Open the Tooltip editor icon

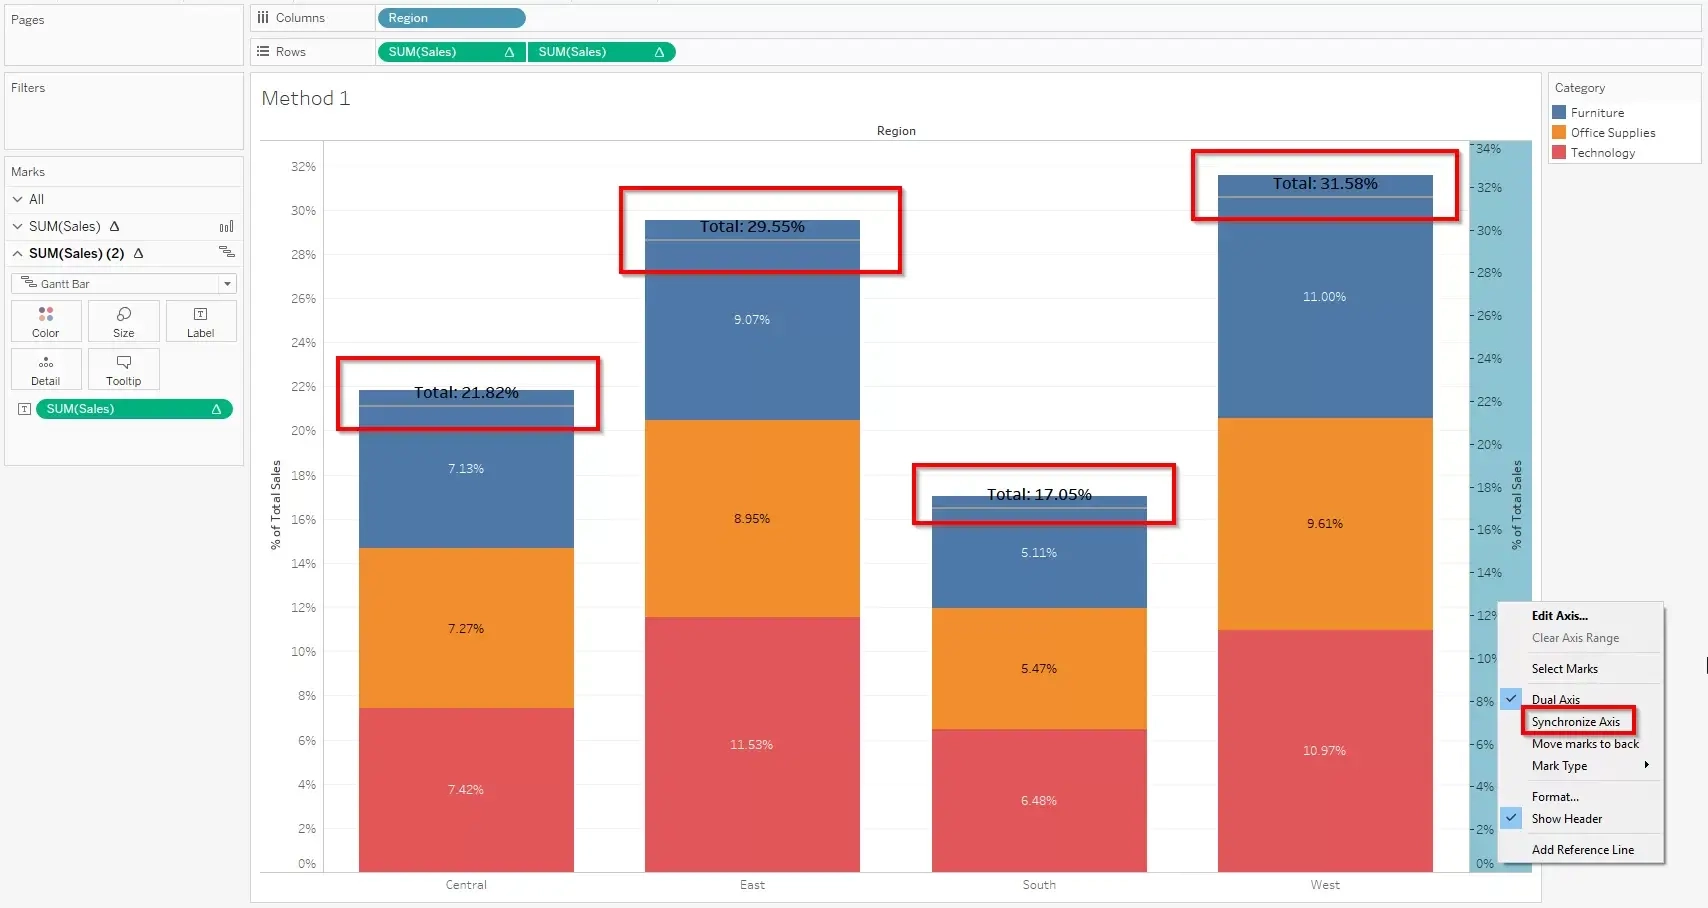tap(123, 368)
